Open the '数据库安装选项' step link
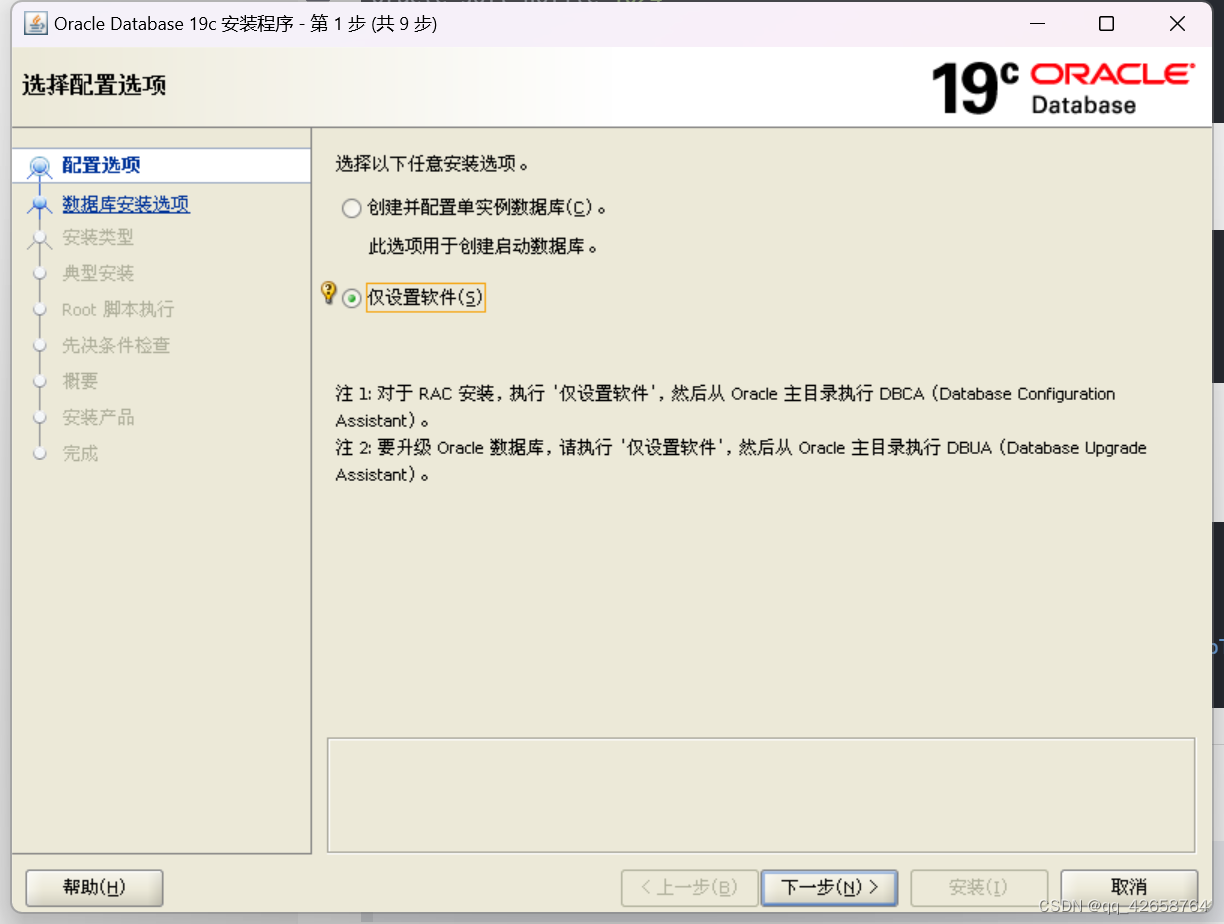Screen dimensions: 1224x924 tap(126, 204)
